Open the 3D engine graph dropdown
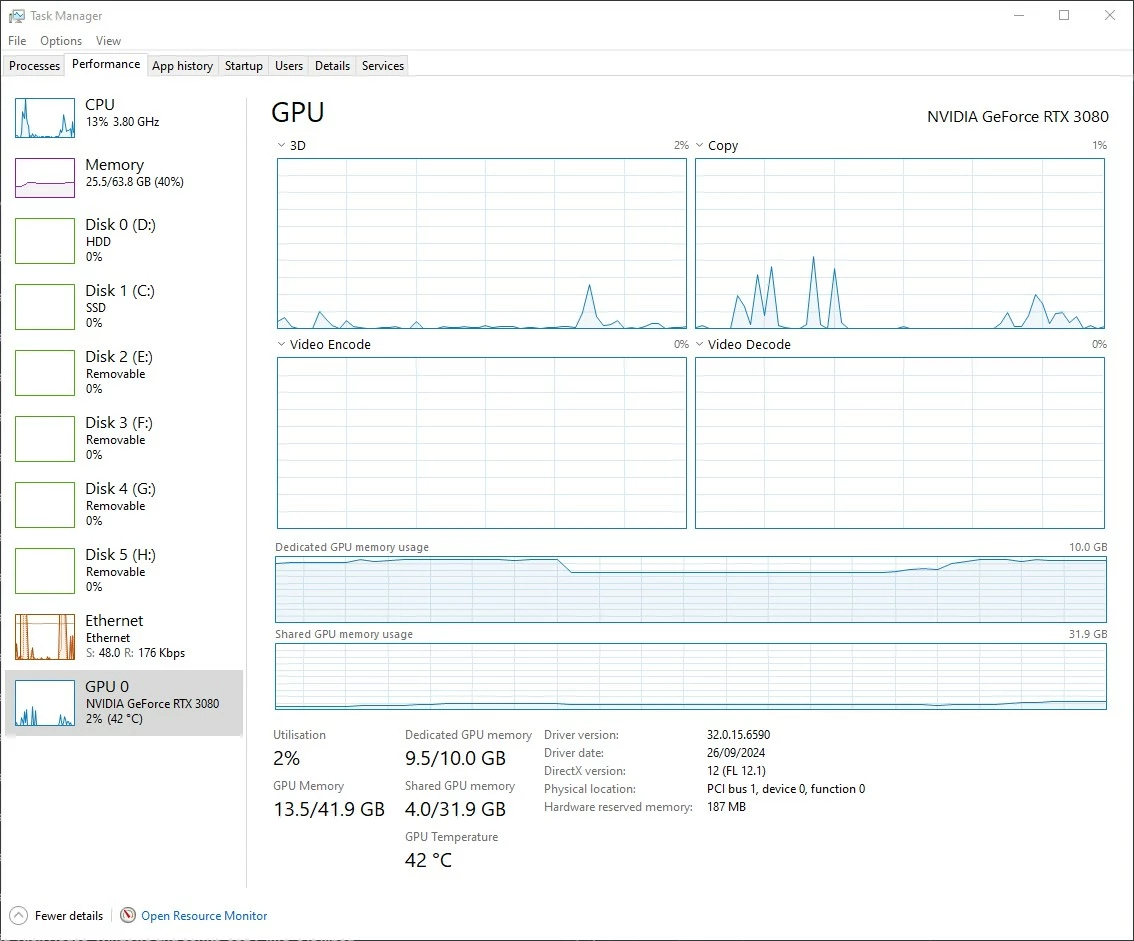 [281, 145]
